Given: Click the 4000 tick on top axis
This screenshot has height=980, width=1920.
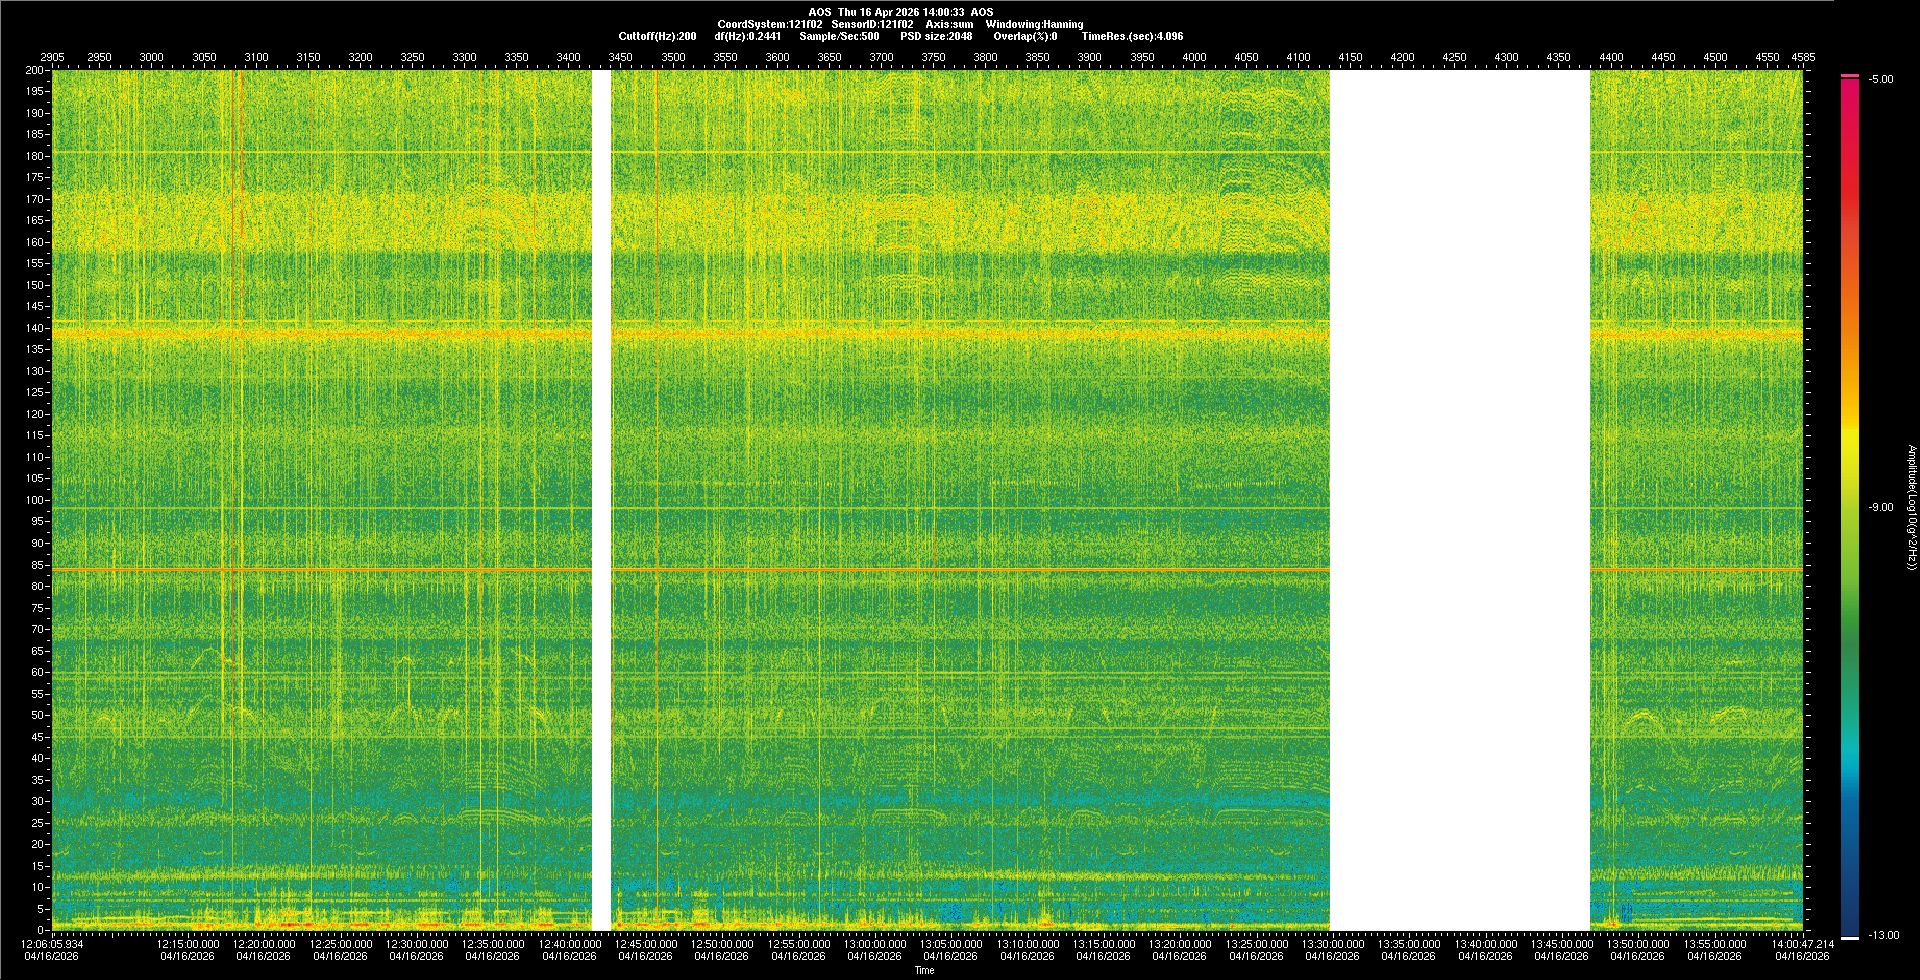Looking at the screenshot, I should tap(1194, 57).
